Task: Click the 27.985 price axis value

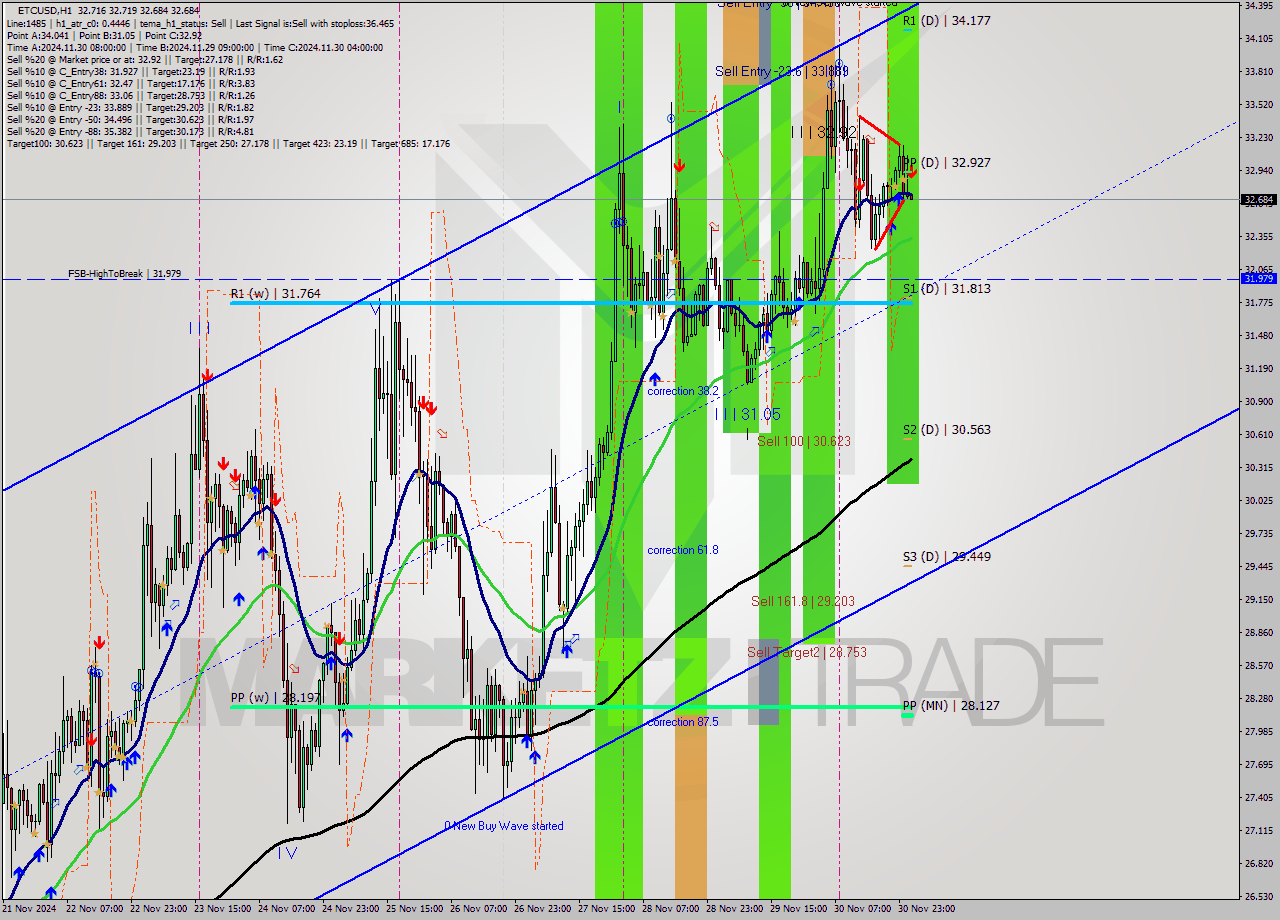Action: [1258, 731]
